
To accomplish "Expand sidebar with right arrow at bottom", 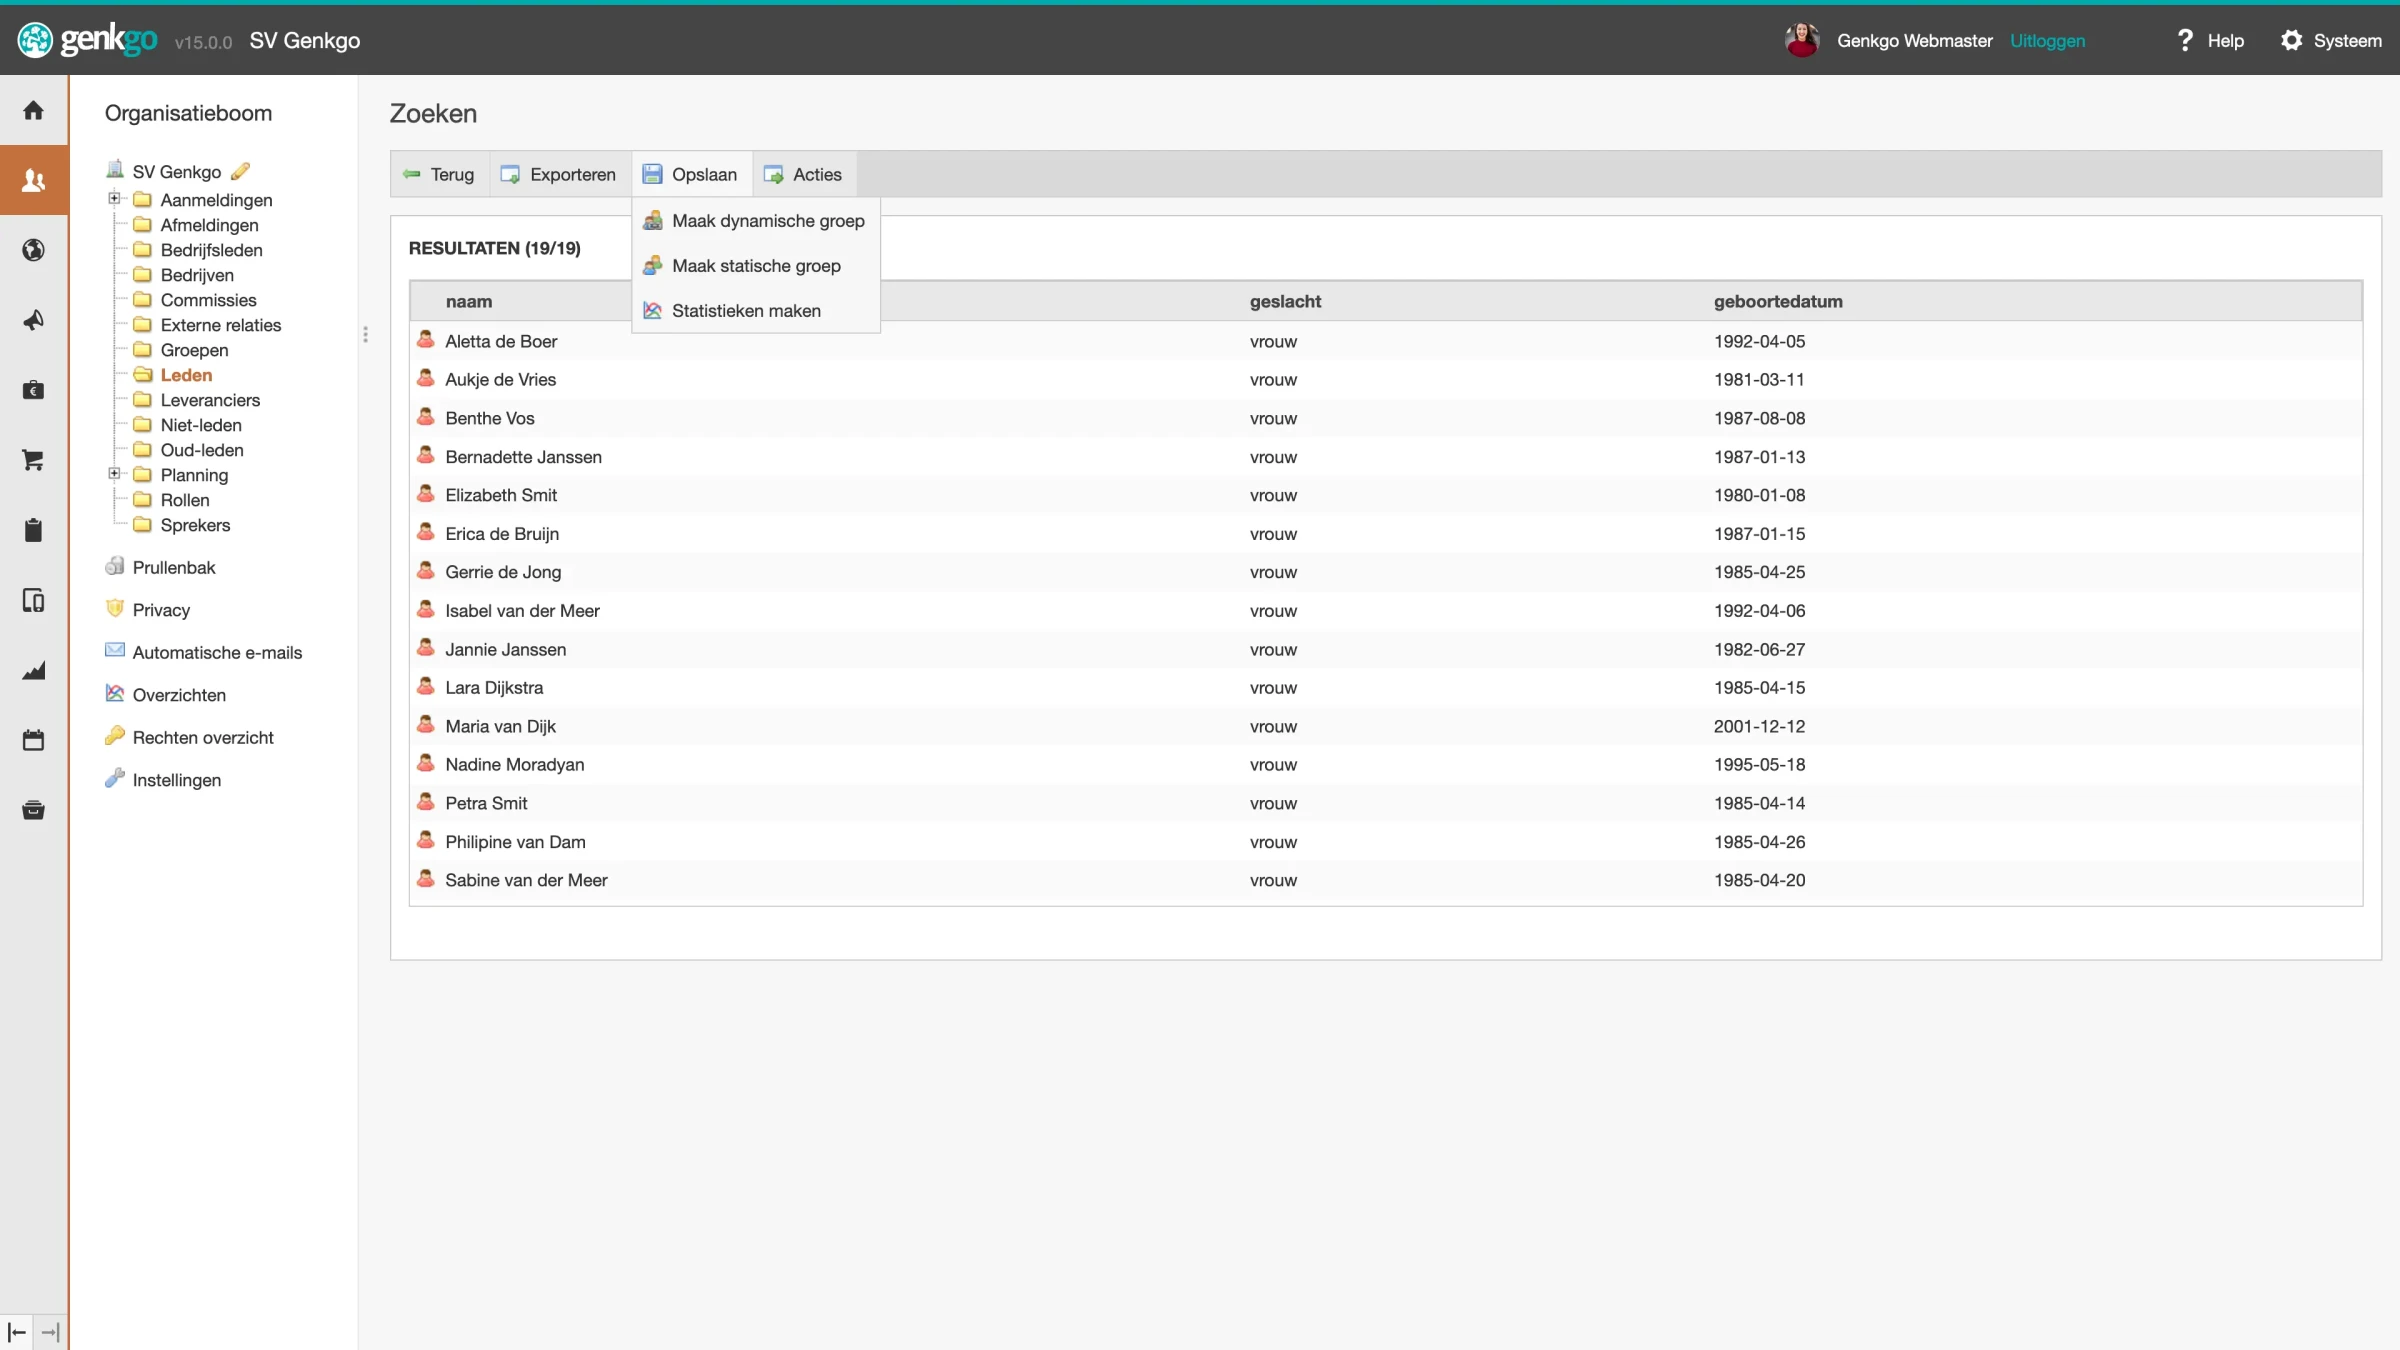I will click(50, 1332).
